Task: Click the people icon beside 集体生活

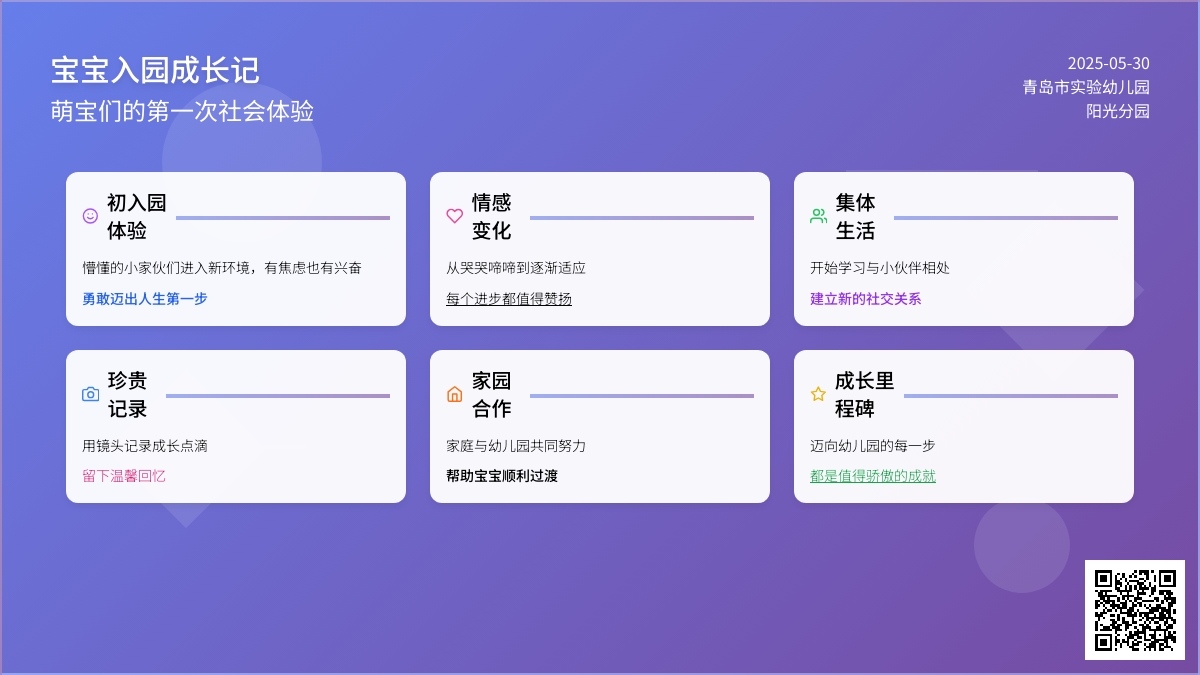Action: tap(818, 216)
